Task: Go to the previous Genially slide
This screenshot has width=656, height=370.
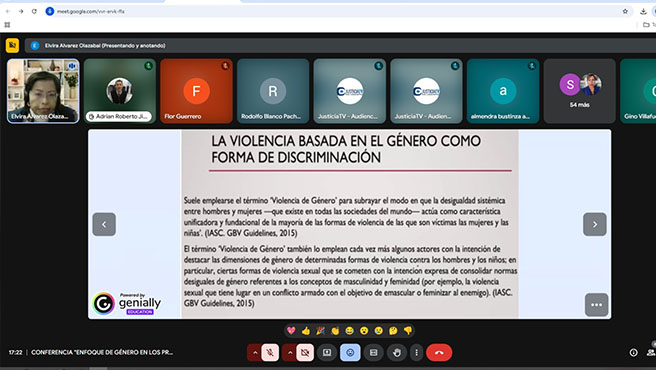Action: point(104,224)
